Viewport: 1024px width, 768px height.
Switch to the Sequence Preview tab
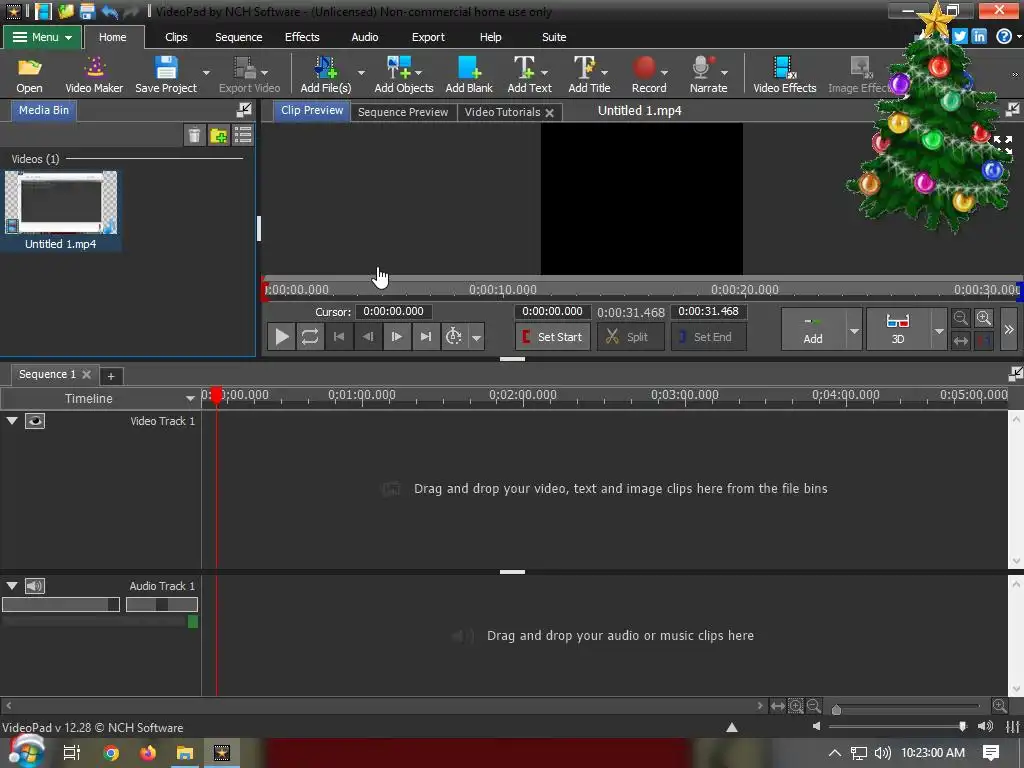coord(402,112)
